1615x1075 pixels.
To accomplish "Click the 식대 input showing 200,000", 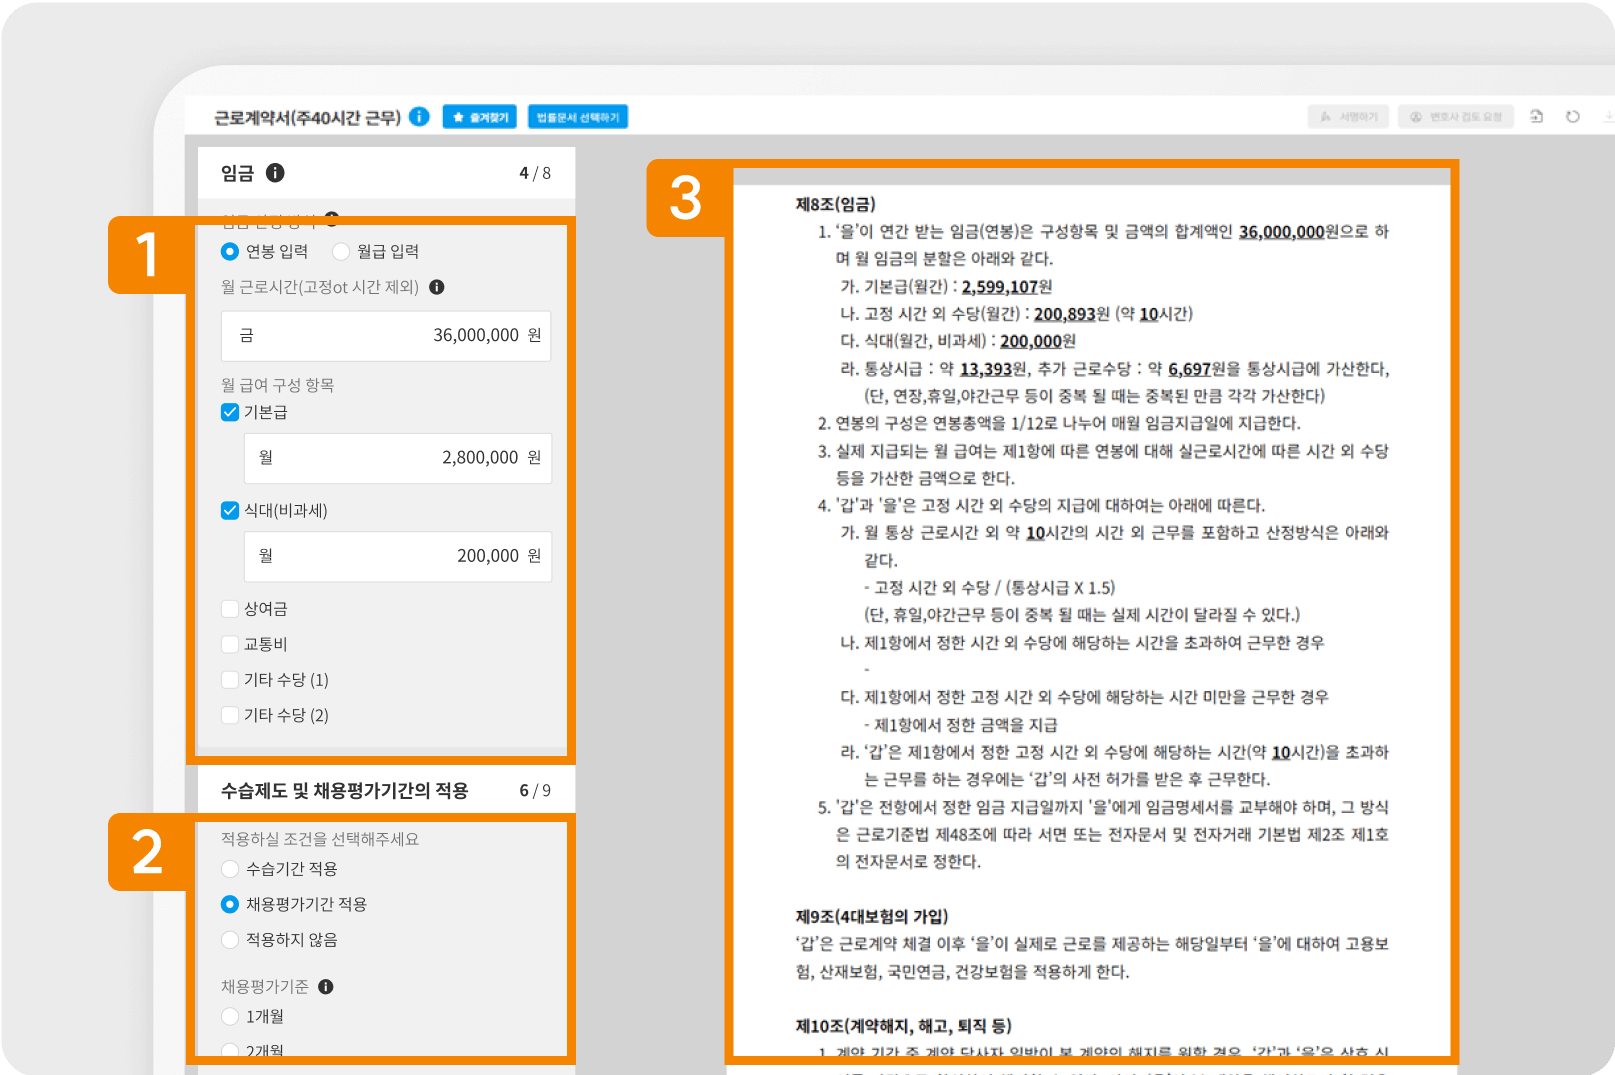I will click(x=398, y=556).
